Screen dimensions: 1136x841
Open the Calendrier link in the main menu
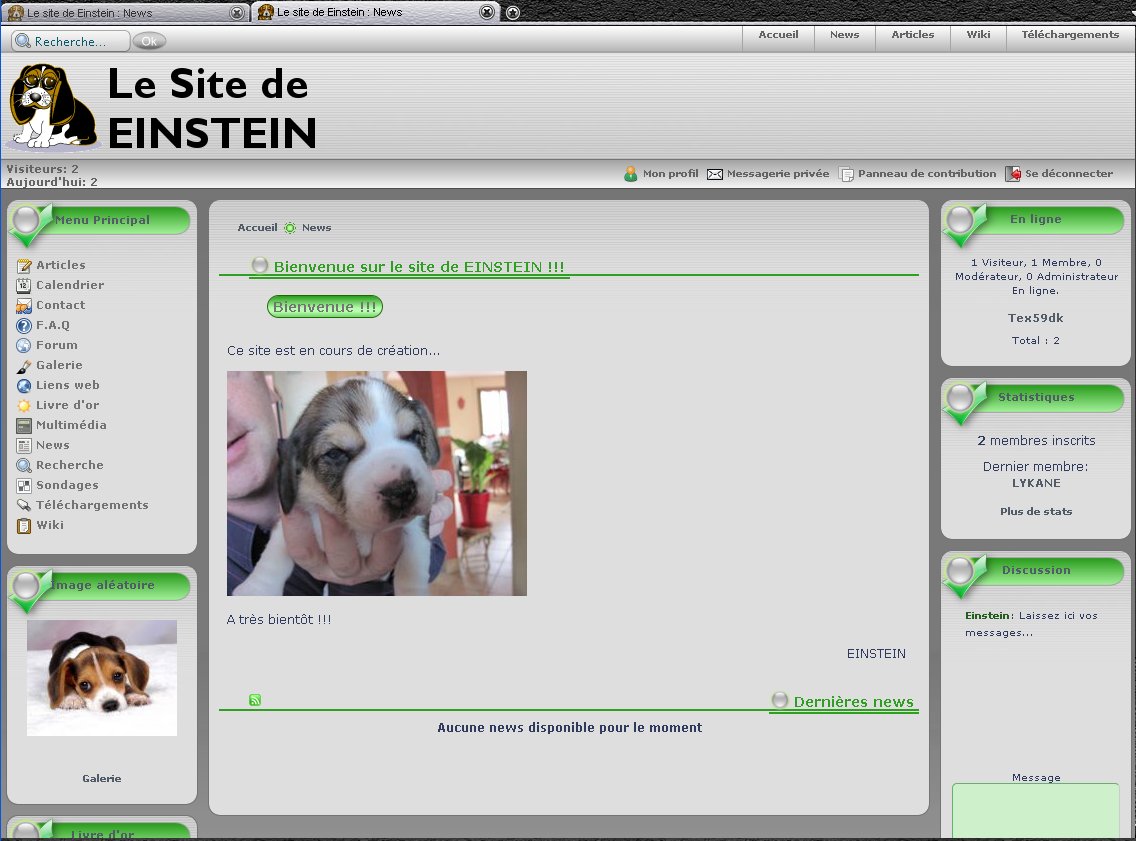coord(70,285)
